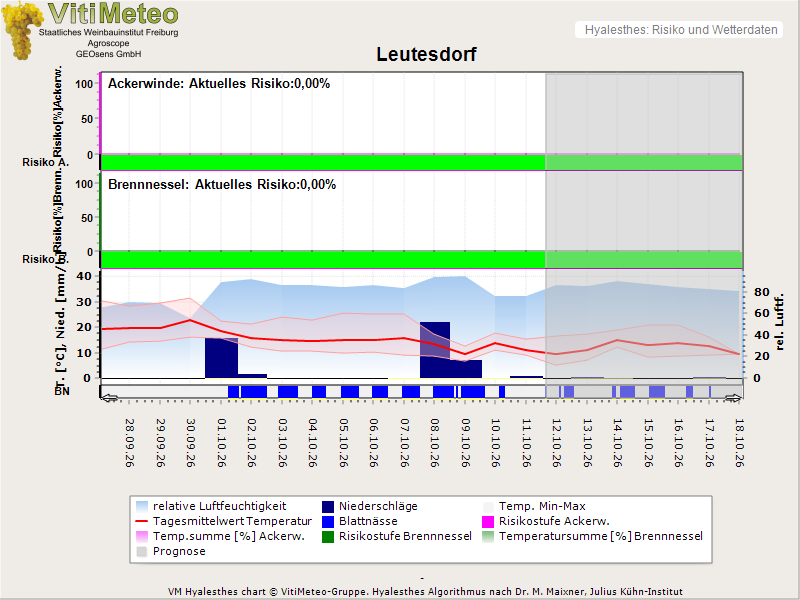Click the 'Temp. Min-Max' legend label
800x600 pixels.
click(542, 506)
